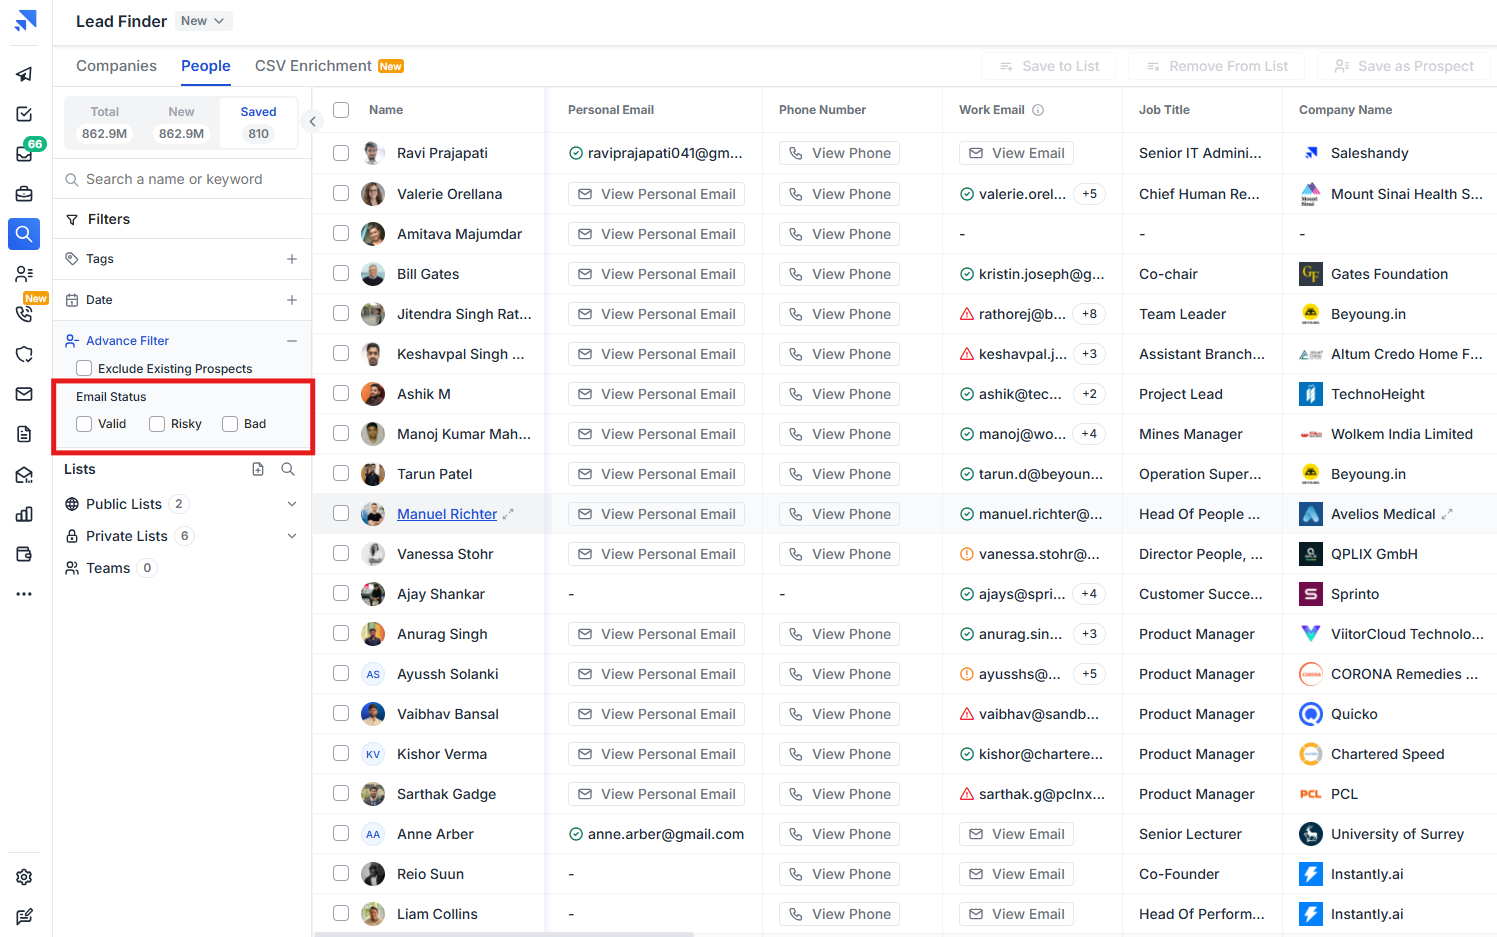Viewport: 1497px width, 937px height.
Task: Click the Instantly.ai logo in Reio Suun row
Action: (1311, 874)
